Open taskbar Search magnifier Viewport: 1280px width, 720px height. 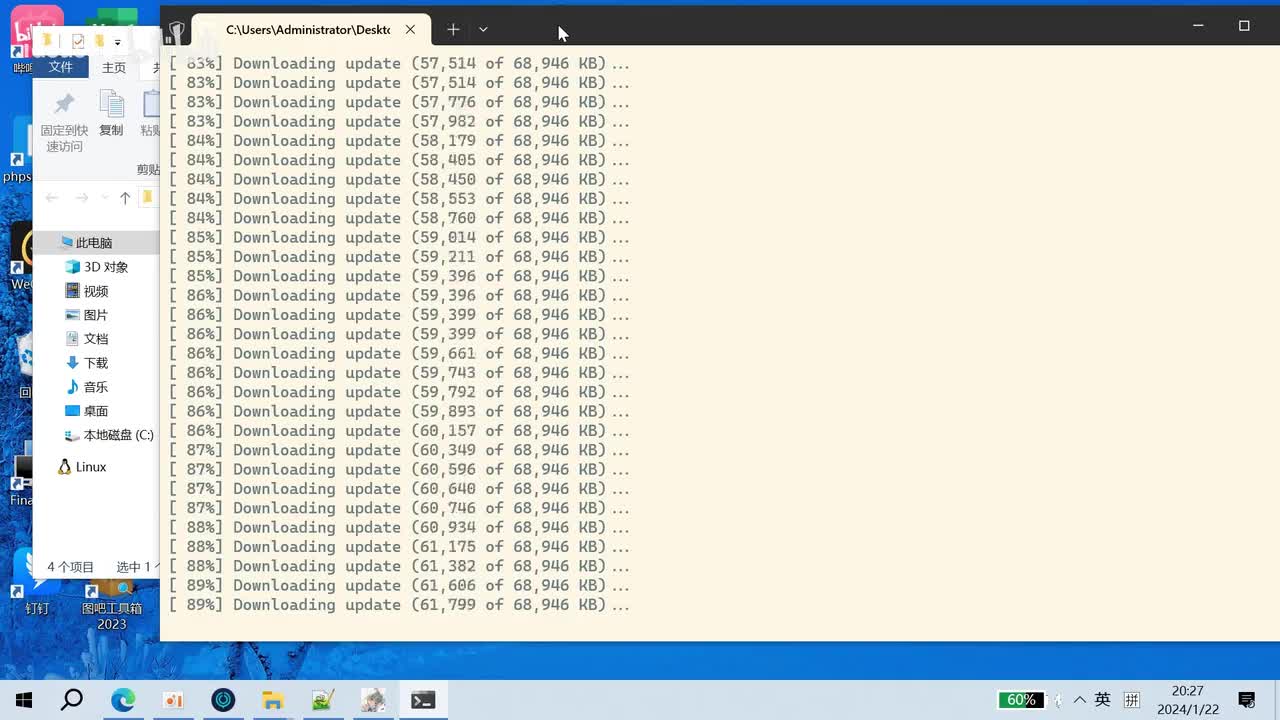click(72, 700)
